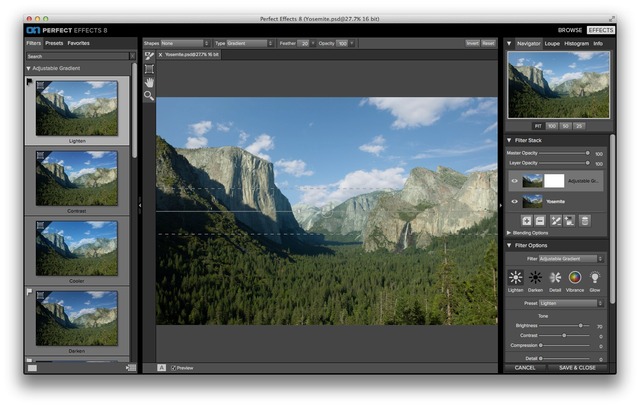Click the Invert button
The width and height of the screenshot is (640, 407).
pyautogui.click(x=472, y=43)
